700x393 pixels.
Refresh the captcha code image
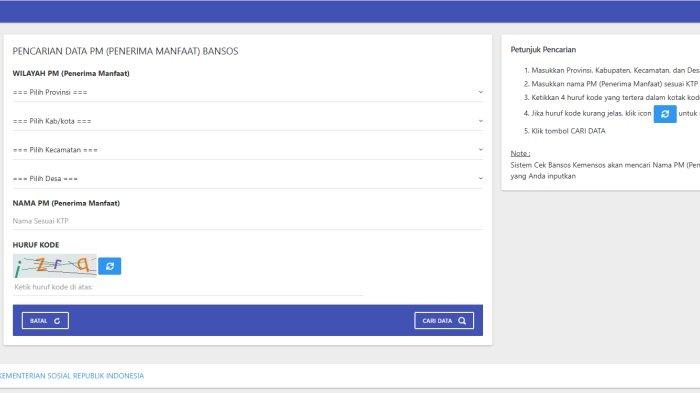pyautogui.click(x=110, y=266)
